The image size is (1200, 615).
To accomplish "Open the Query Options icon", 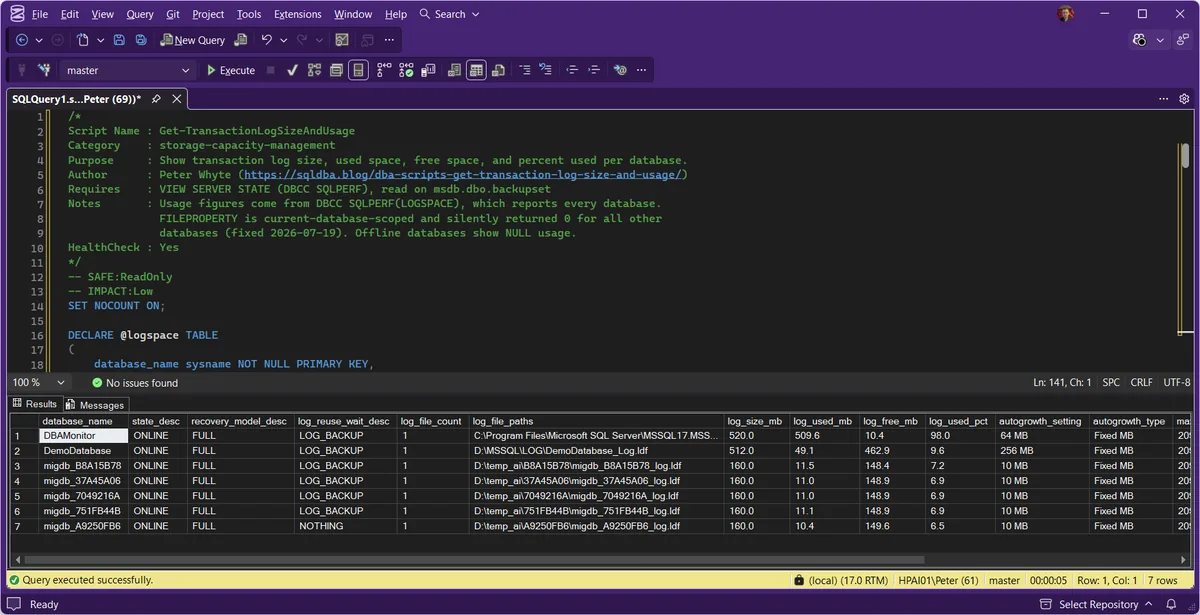I will (x=336, y=70).
